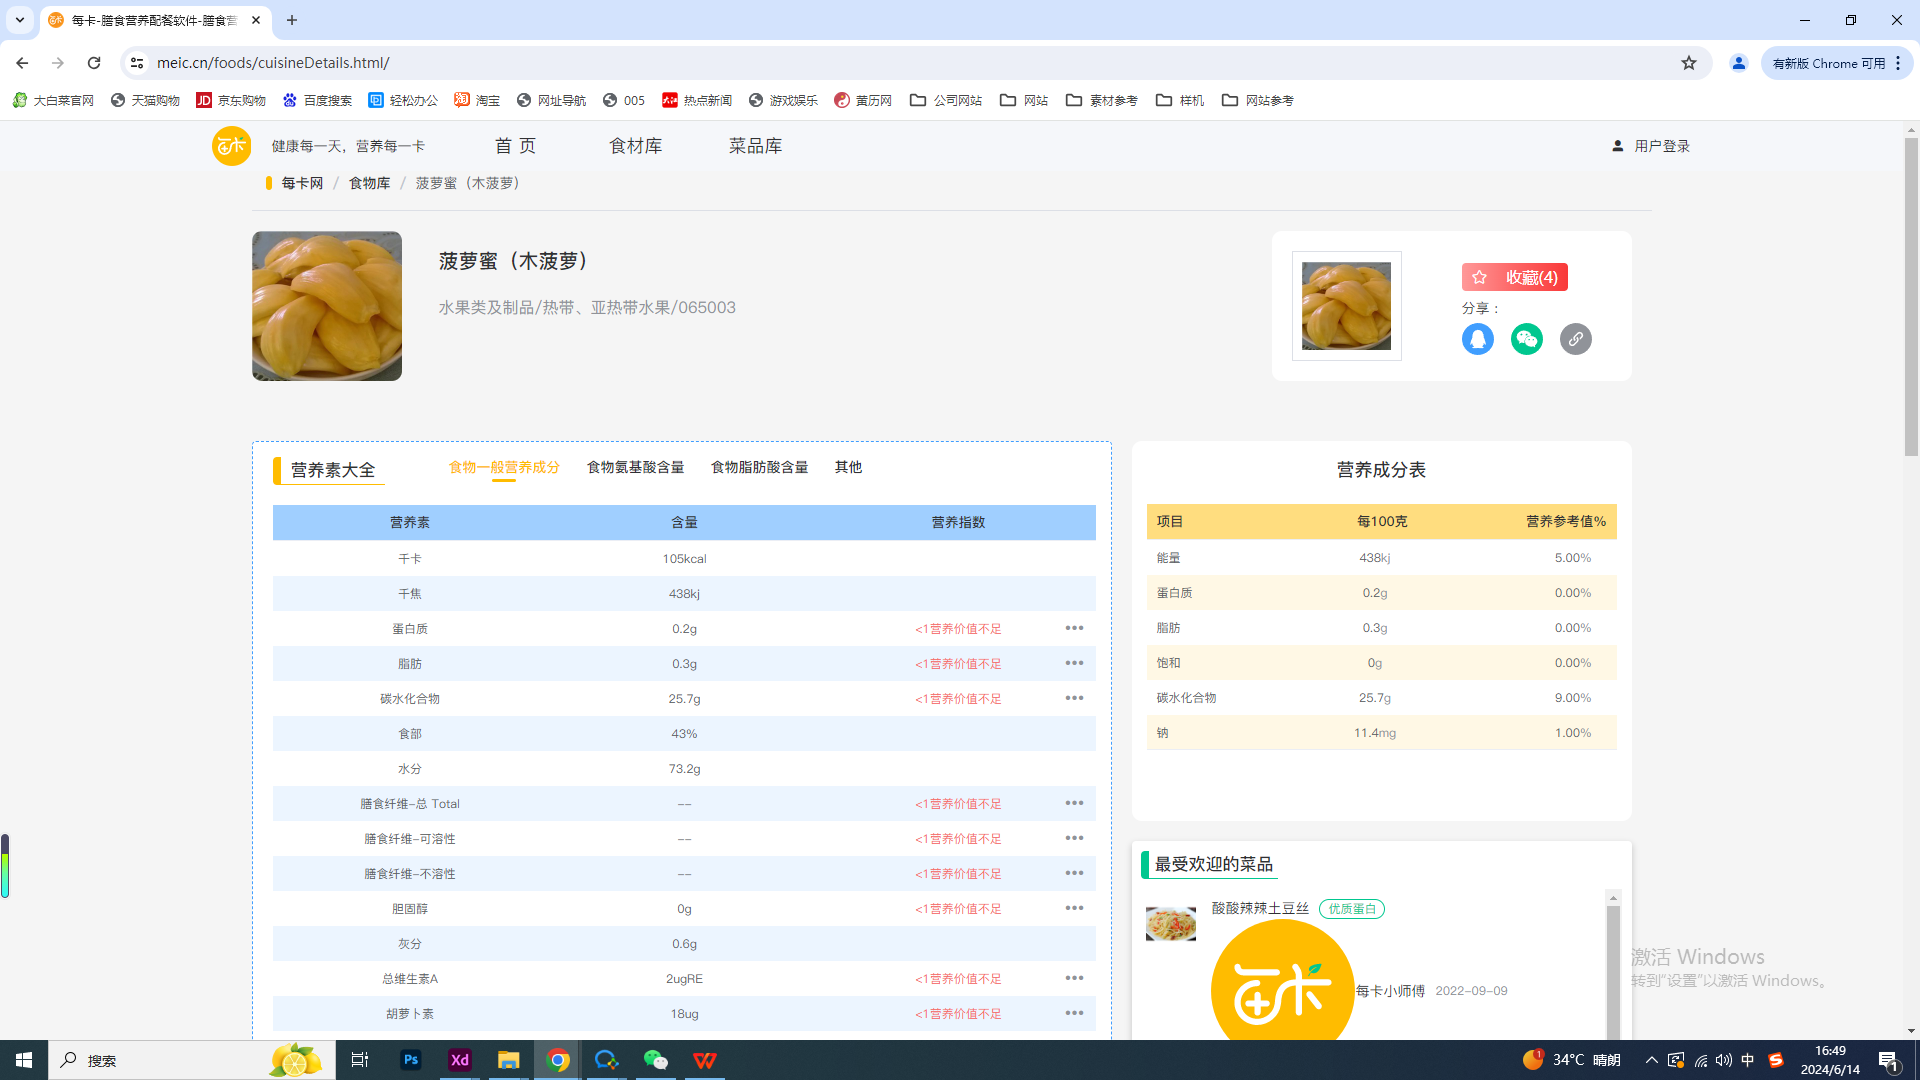Switch to 食物氨基酸含量 tab

click(635, 467)
